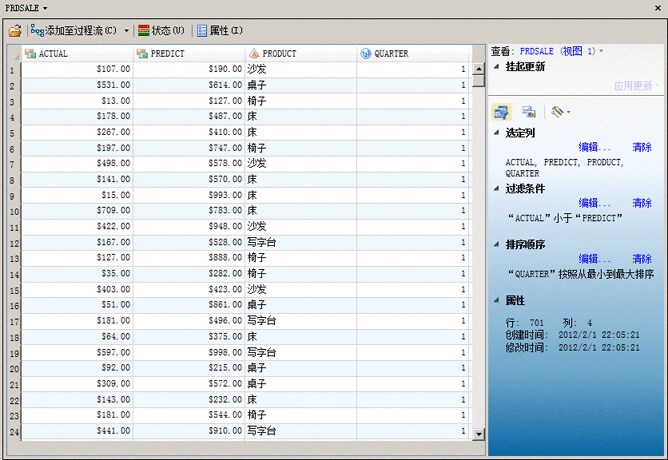668x460 pixels.
Task: Click the vertical scrollbar thumb
Action: point(479,80)
